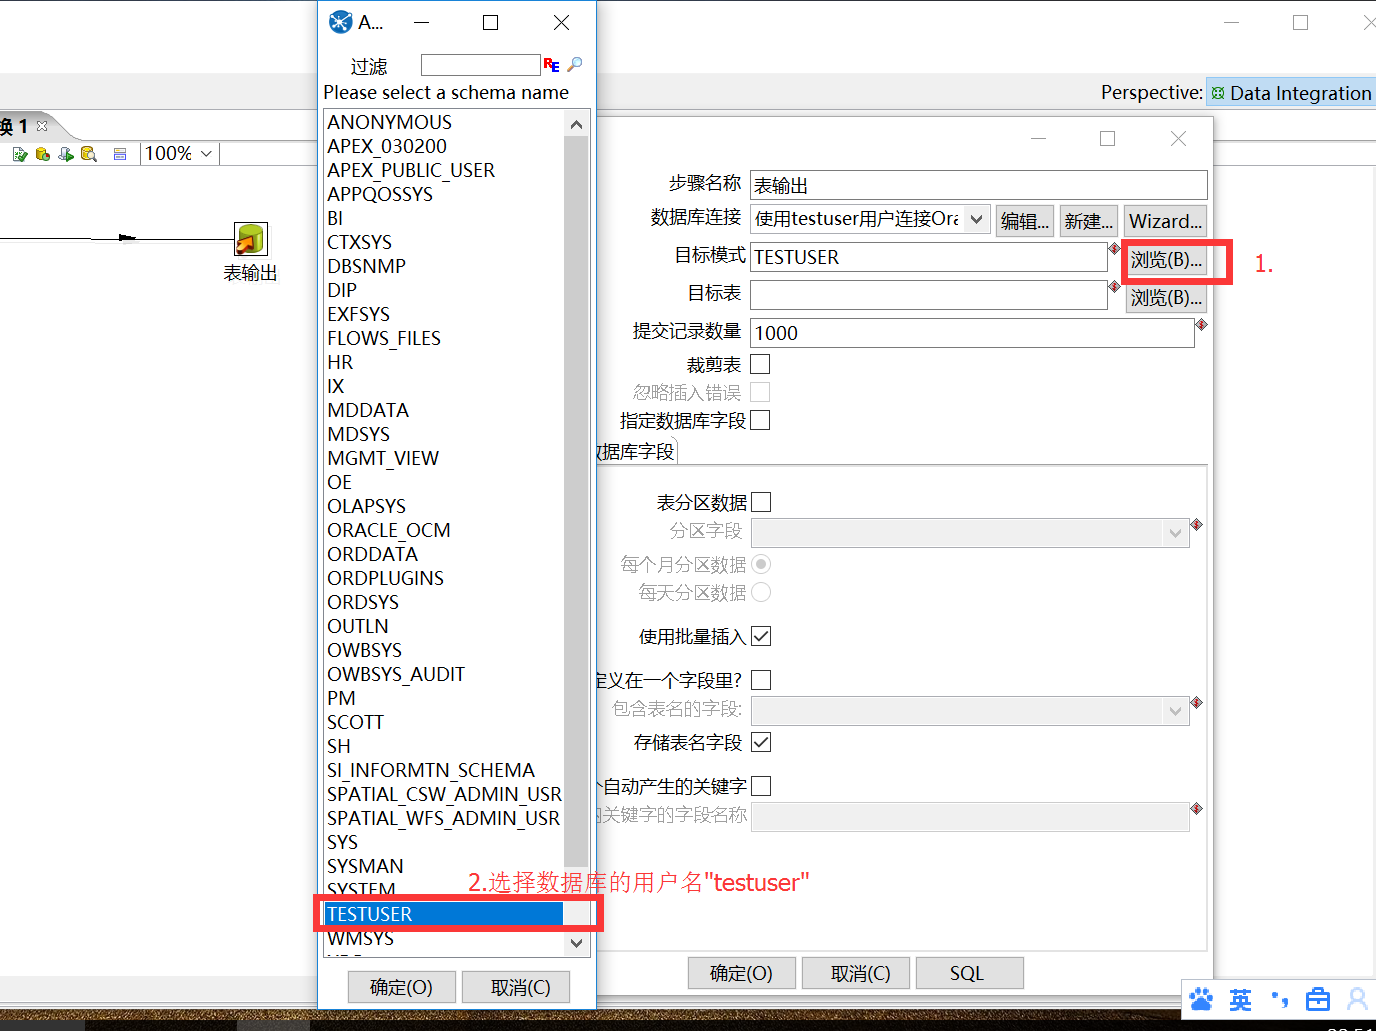The height and width of the screenshot is (1031, 1376).
Task: Open the database explorer magnifier icon
Action: pyautogui.click(x=88, y=153)
